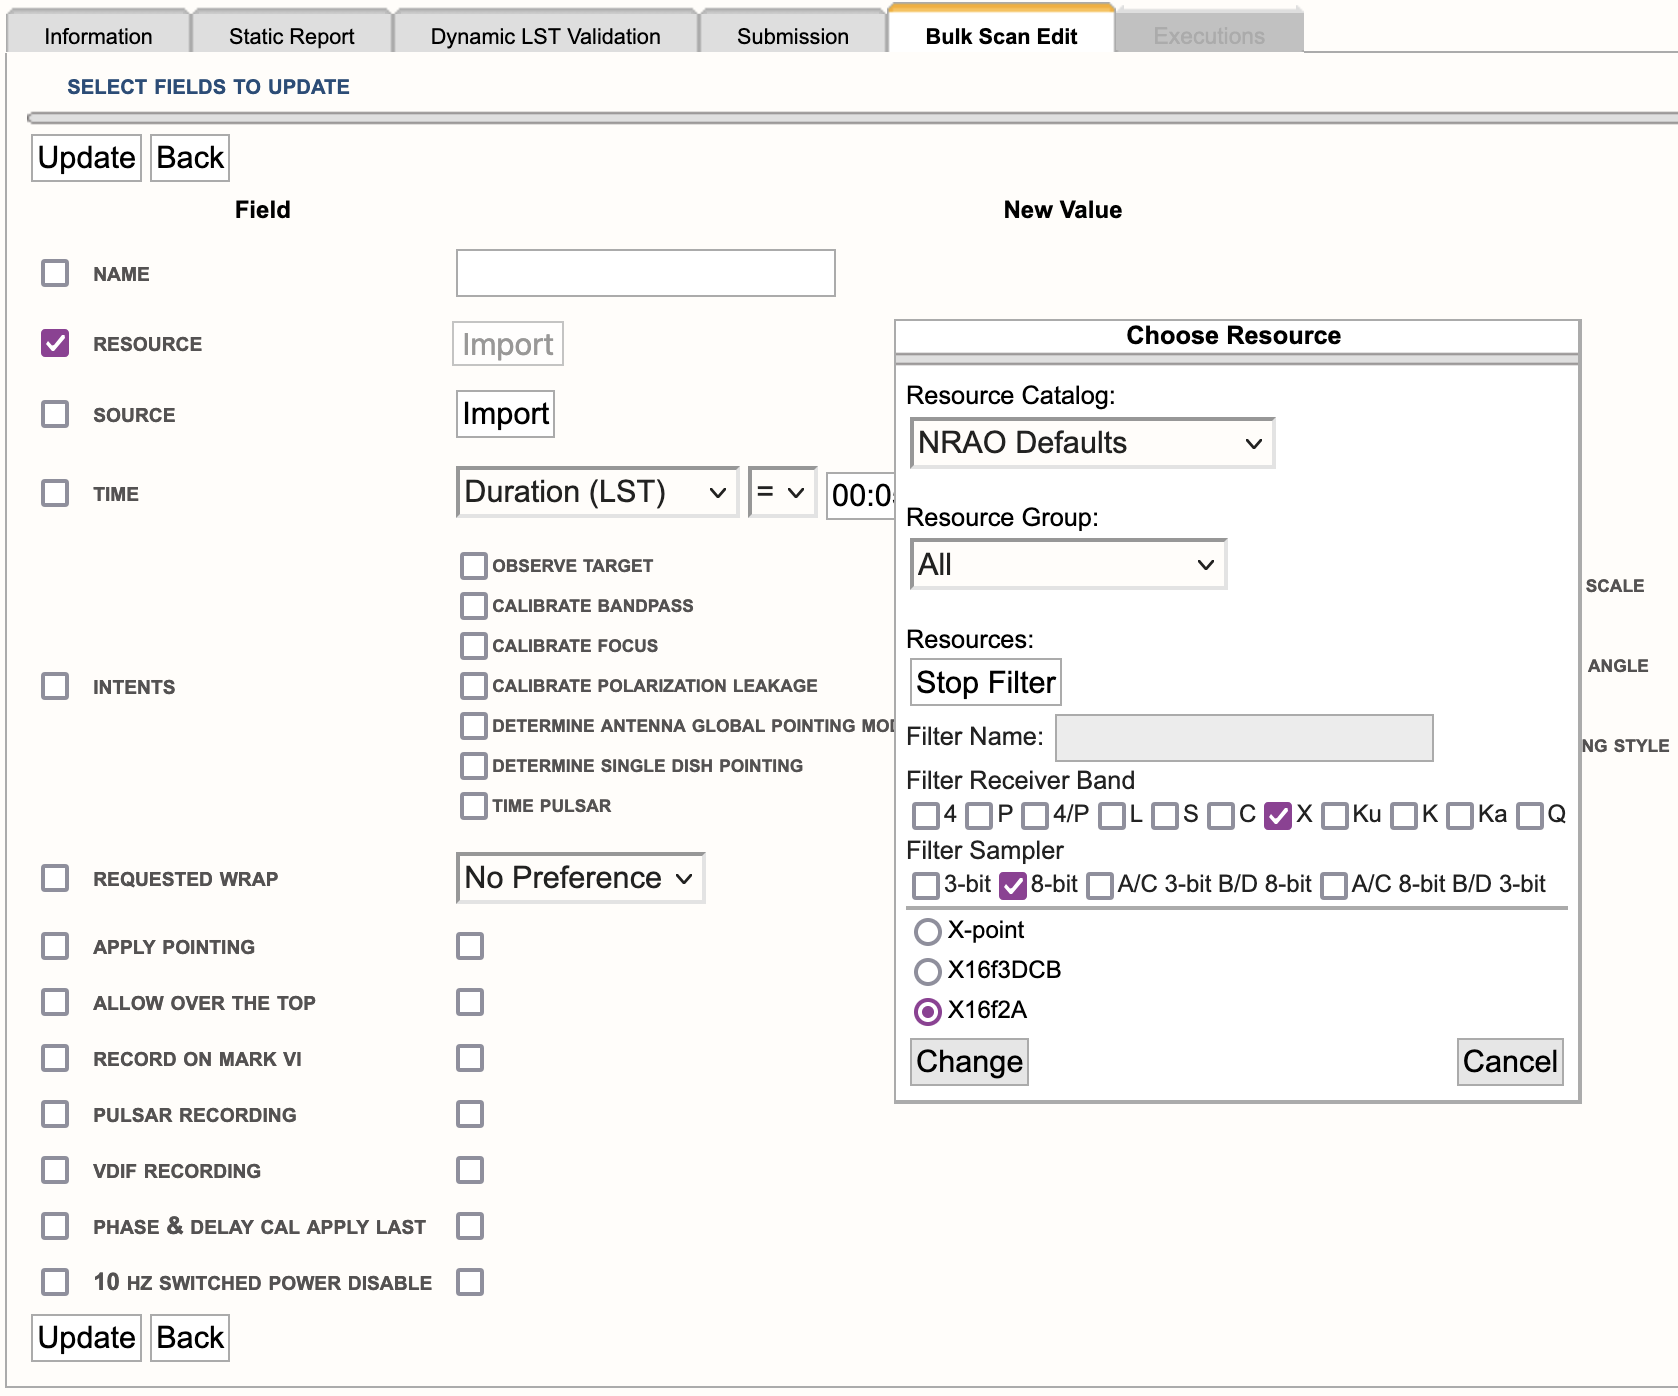This screenshot has width=1678, height=1396.
Task: Select the X16f3DCB resource option
Action: (928, 971)
